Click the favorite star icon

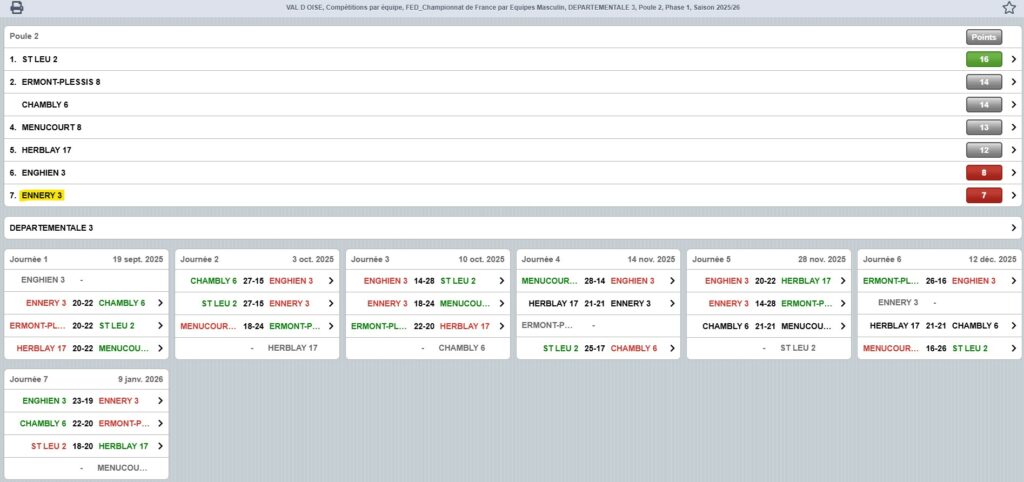click(x=1009, y=8)
